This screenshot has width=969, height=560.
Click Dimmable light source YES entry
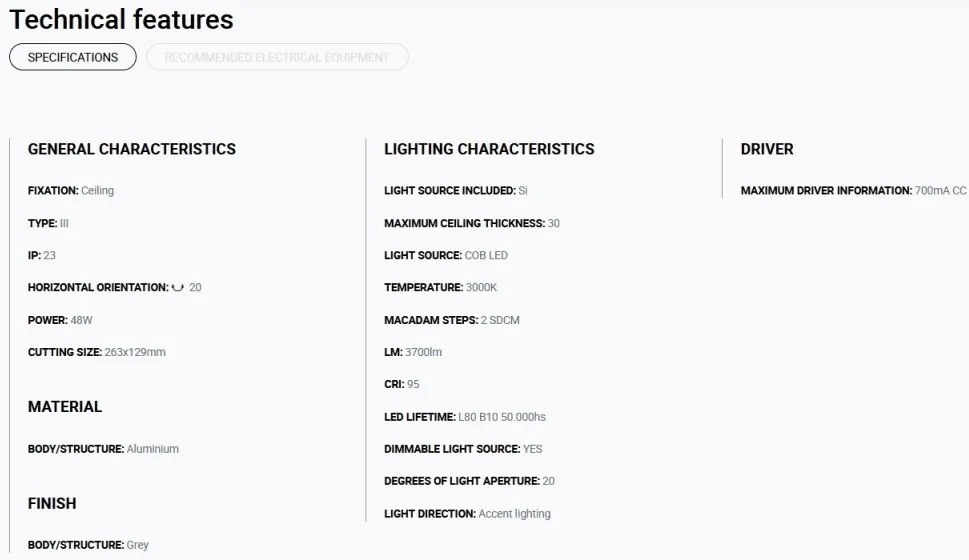(463, 449)
